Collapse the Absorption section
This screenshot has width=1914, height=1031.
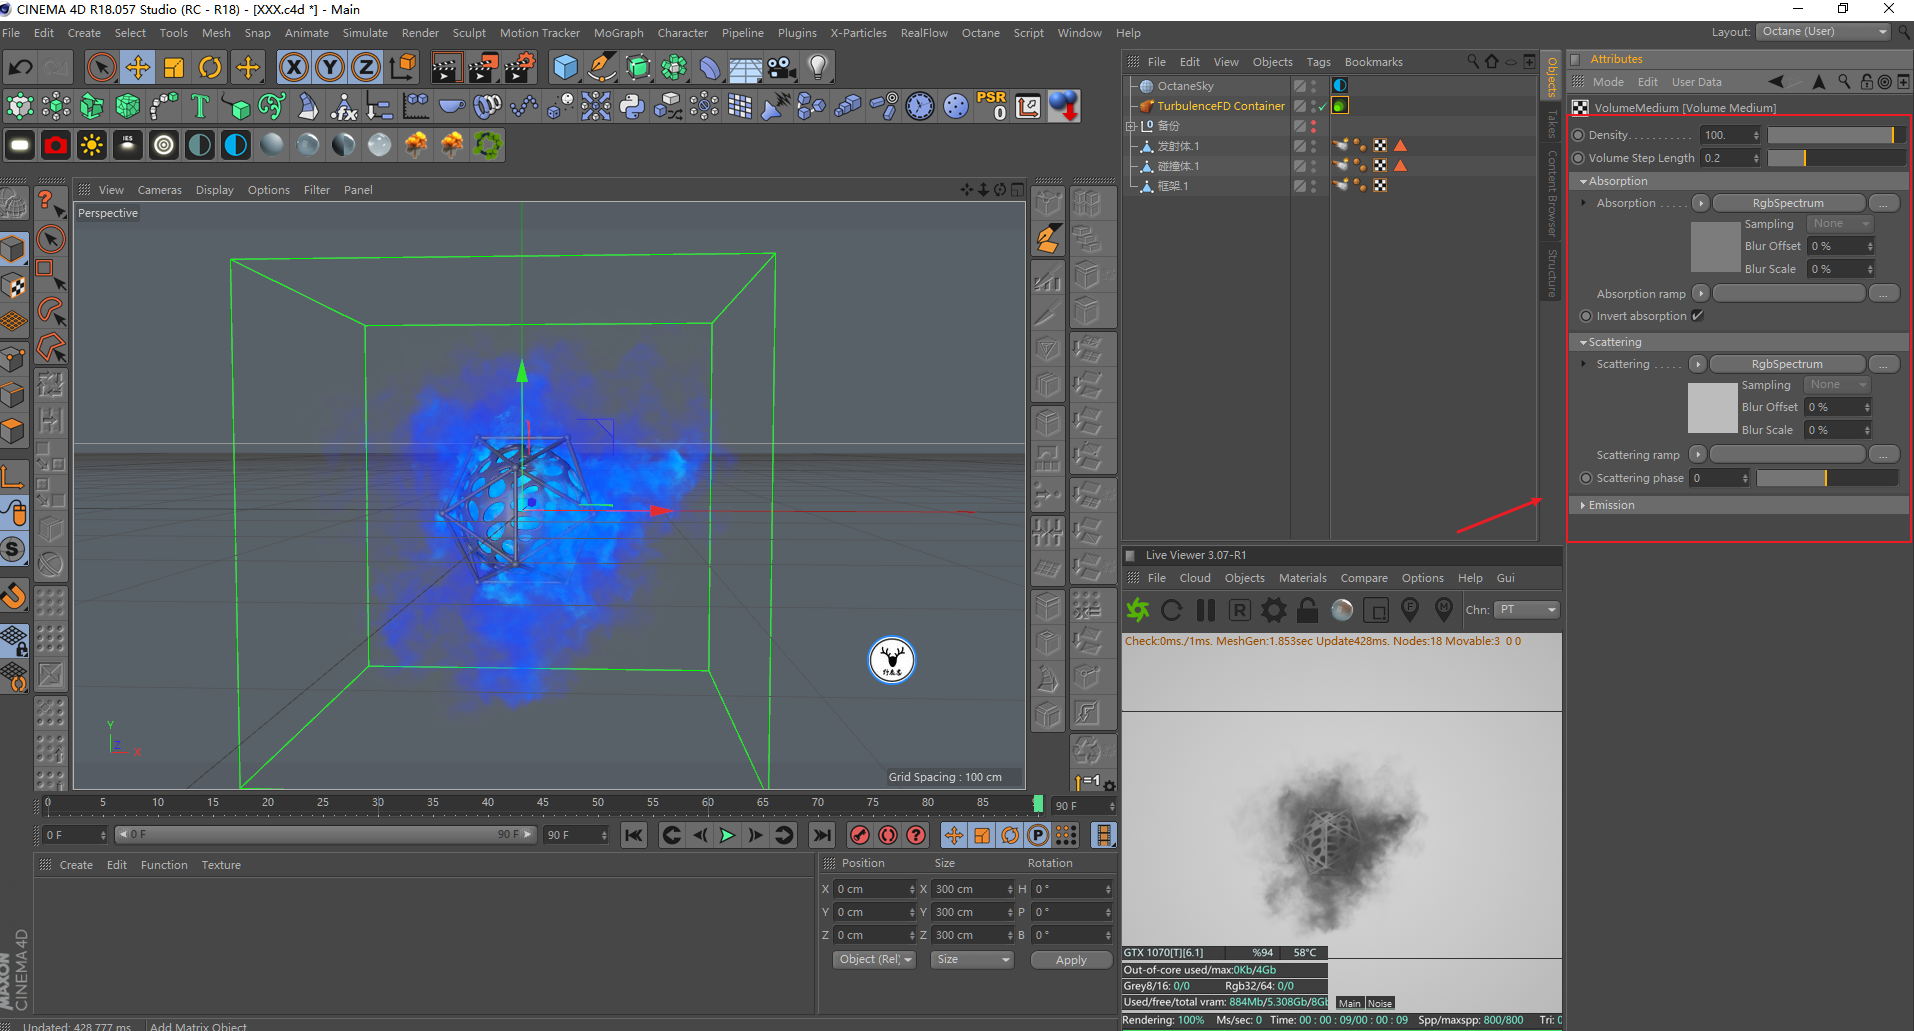tap(1584, 182)
